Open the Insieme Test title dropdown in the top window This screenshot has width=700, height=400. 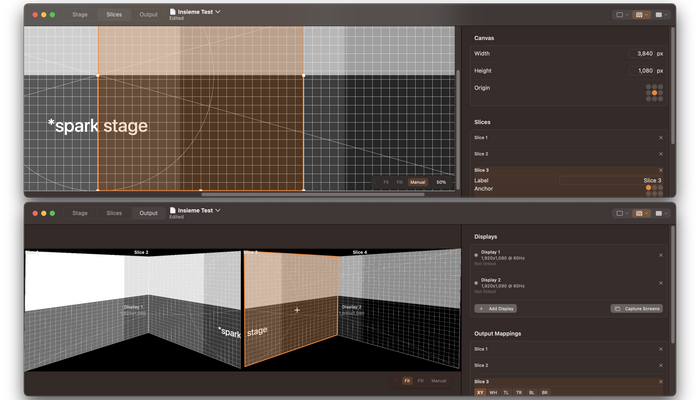(218, 12)
